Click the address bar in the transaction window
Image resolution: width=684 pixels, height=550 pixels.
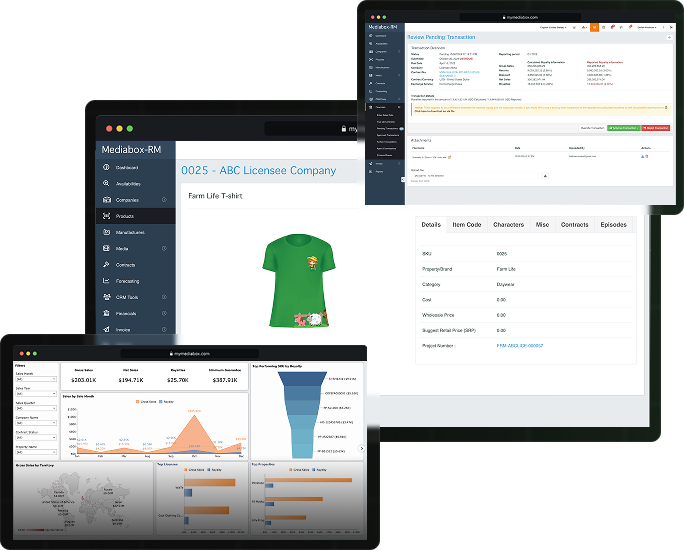tap(520, 17)
